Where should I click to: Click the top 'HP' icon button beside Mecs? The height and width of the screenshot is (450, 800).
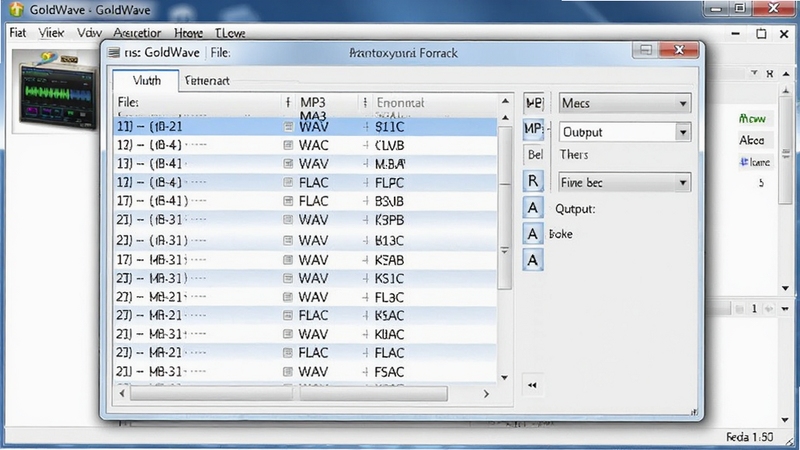click(534, 103)
